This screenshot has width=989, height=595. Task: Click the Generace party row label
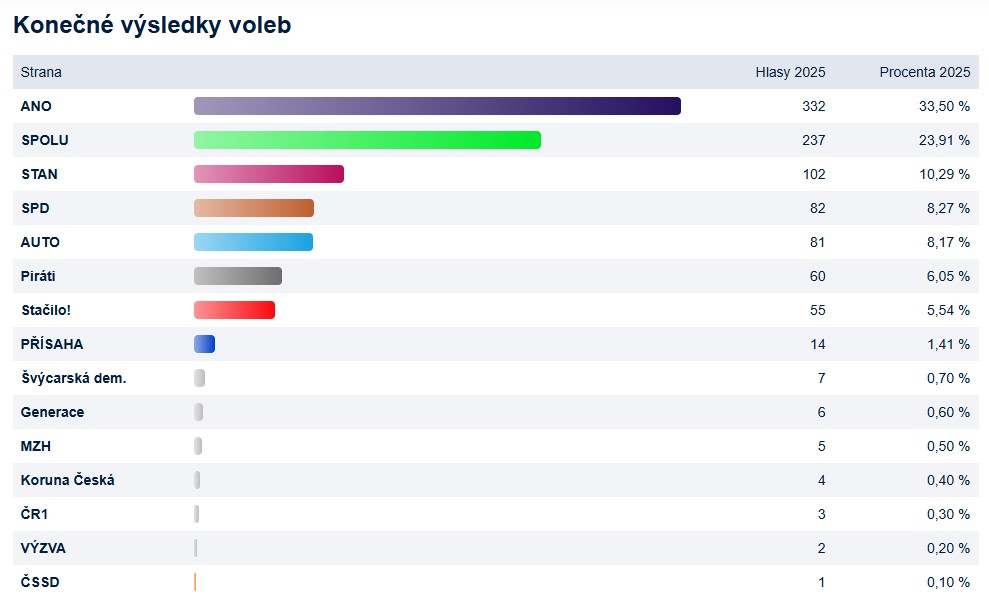pyautogui.click(x=53, y=412)
